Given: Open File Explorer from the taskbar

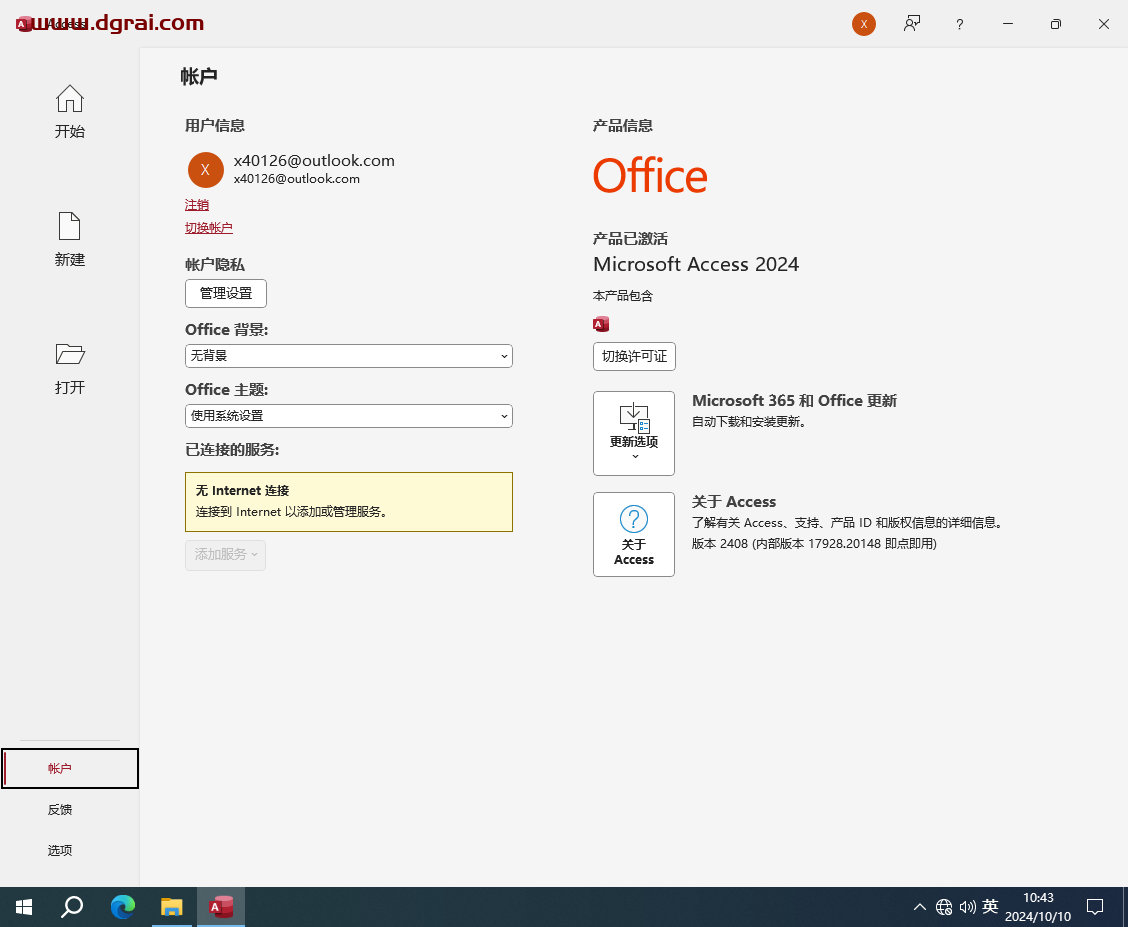Looking at the screenshot, I should click(x=171, y=907).
